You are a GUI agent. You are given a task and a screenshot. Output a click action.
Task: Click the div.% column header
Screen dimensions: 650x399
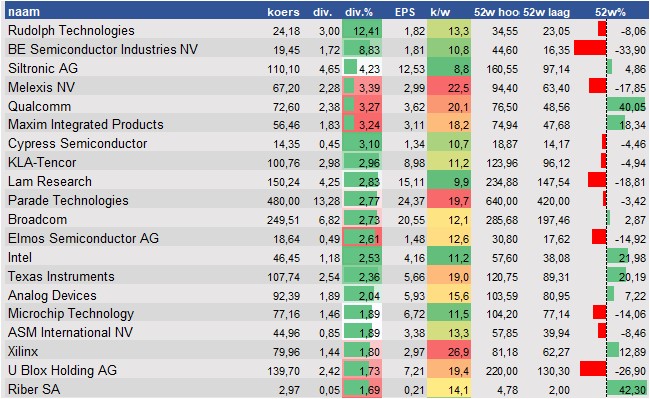(x=359, y=12)
